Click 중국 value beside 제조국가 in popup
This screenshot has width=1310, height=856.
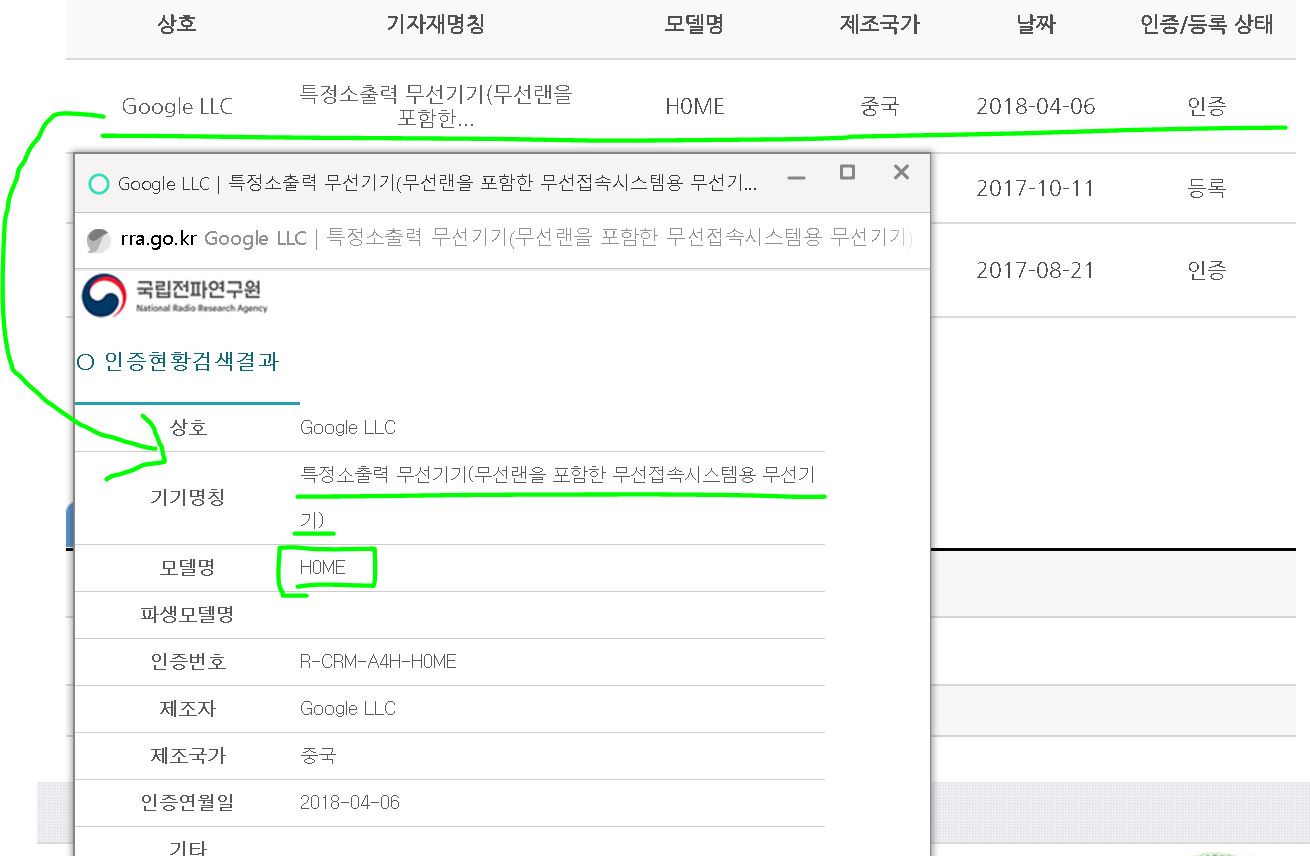(x=318, y=756)
